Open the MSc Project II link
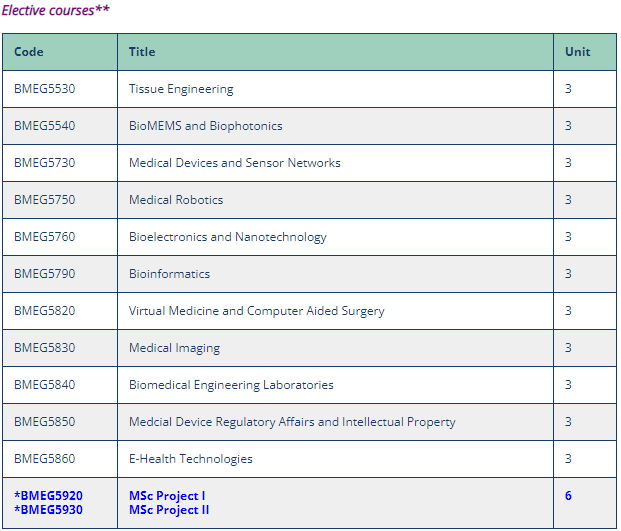 click(x=169, y=510)
